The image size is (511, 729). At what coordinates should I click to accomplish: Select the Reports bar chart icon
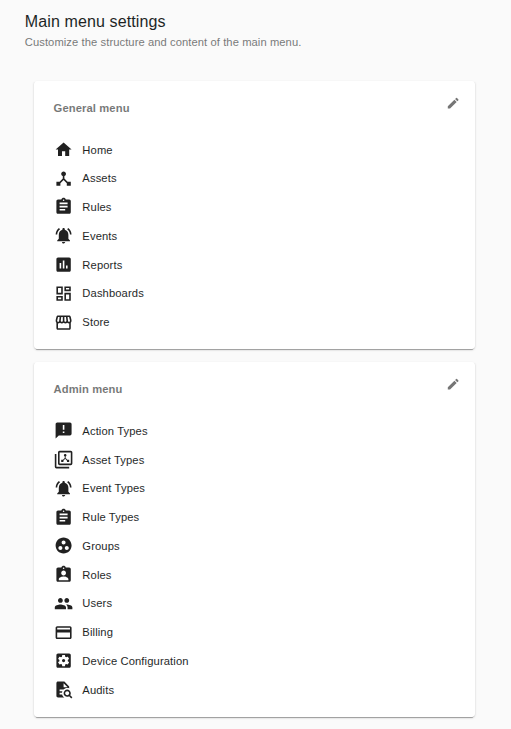point(64,265)
